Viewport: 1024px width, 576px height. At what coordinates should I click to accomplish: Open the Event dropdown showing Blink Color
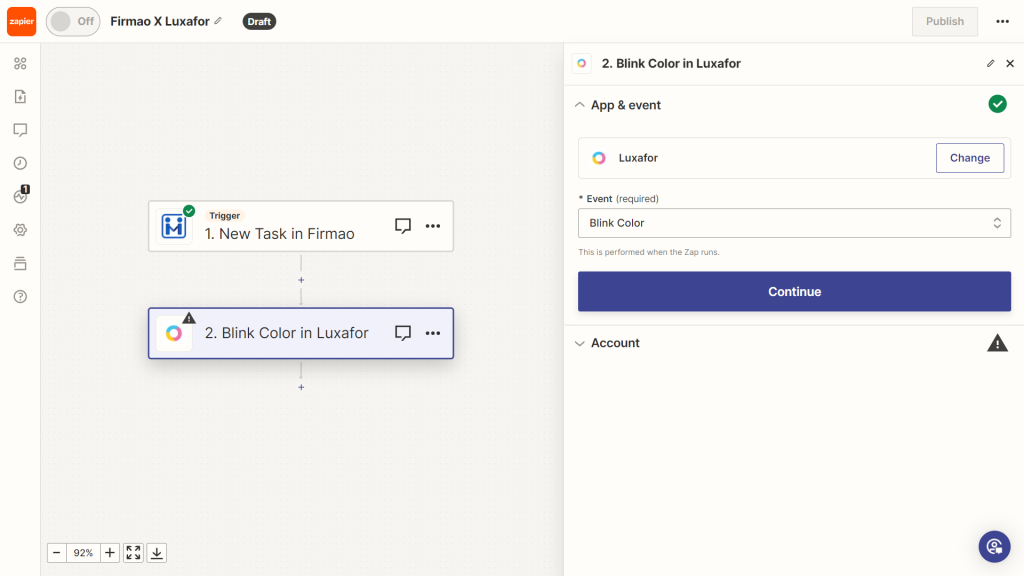click(x=794, y=223)
